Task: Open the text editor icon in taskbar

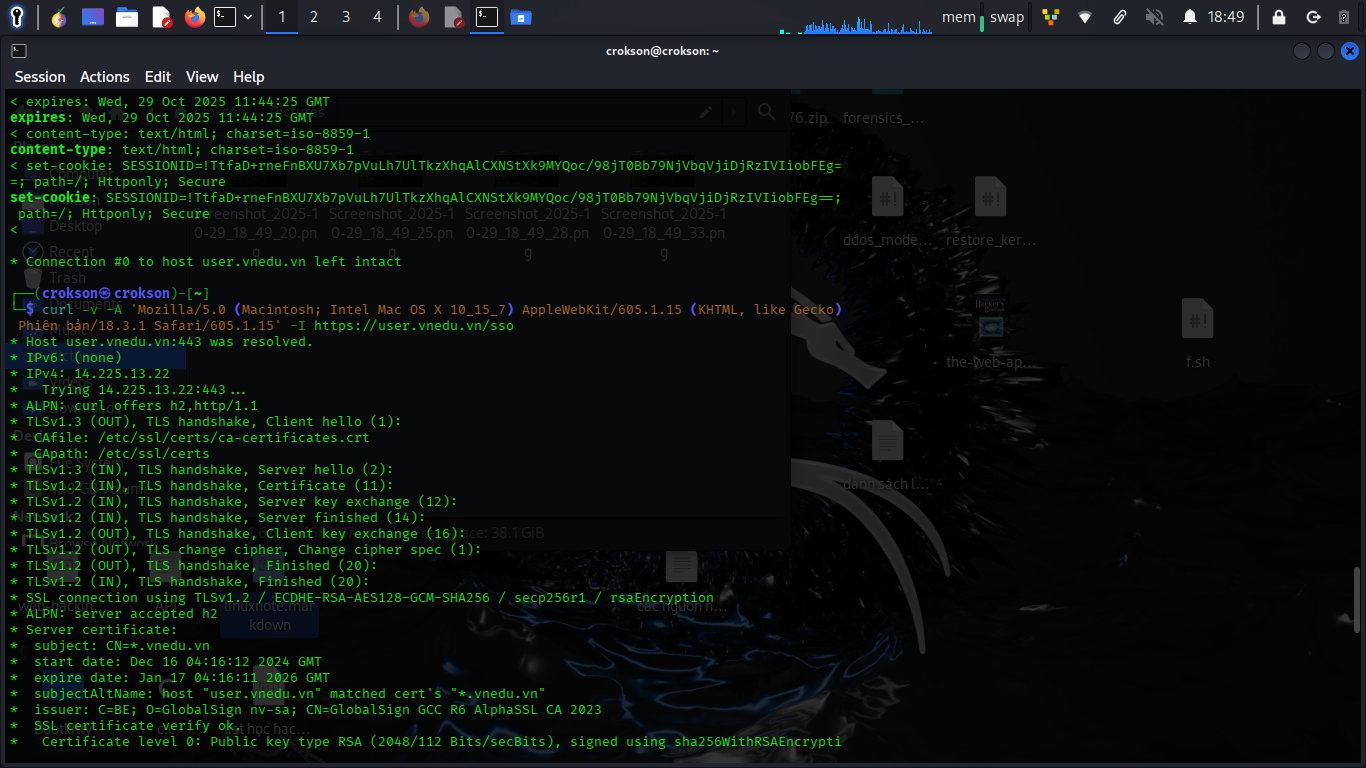Action: pos(161,17)
